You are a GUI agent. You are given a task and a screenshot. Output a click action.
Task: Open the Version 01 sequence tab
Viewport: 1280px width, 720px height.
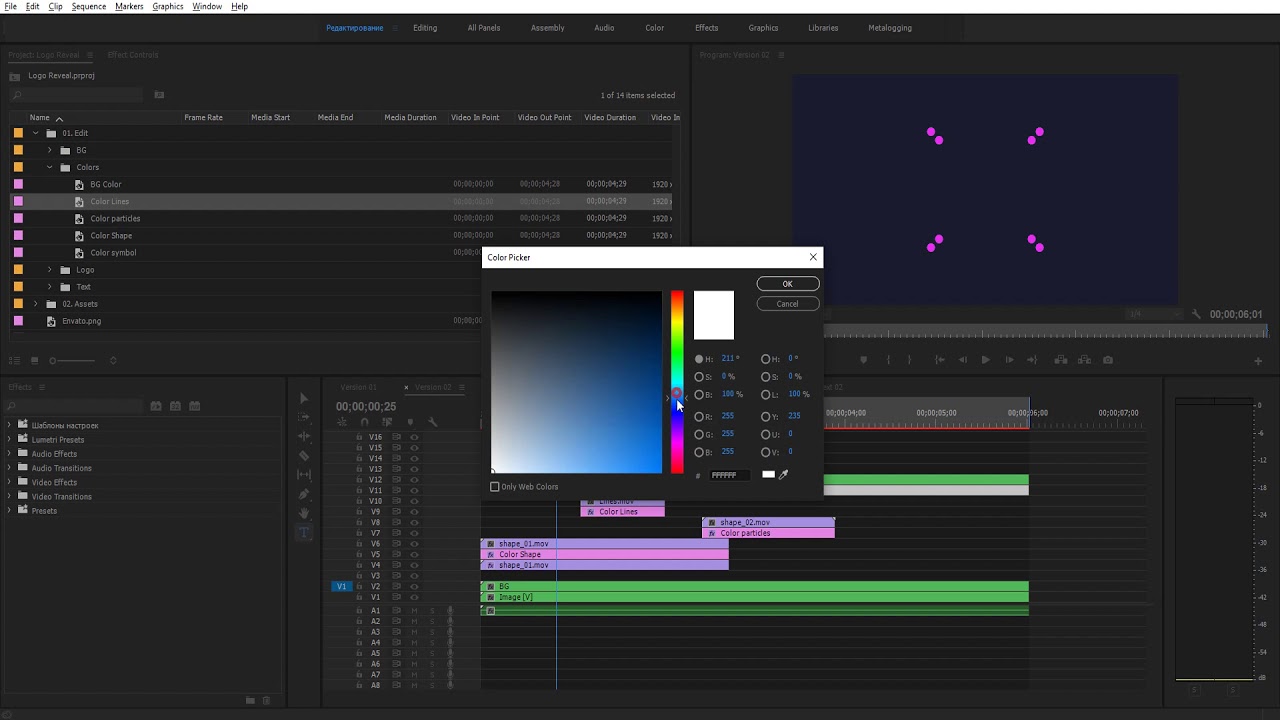(358, 387)
